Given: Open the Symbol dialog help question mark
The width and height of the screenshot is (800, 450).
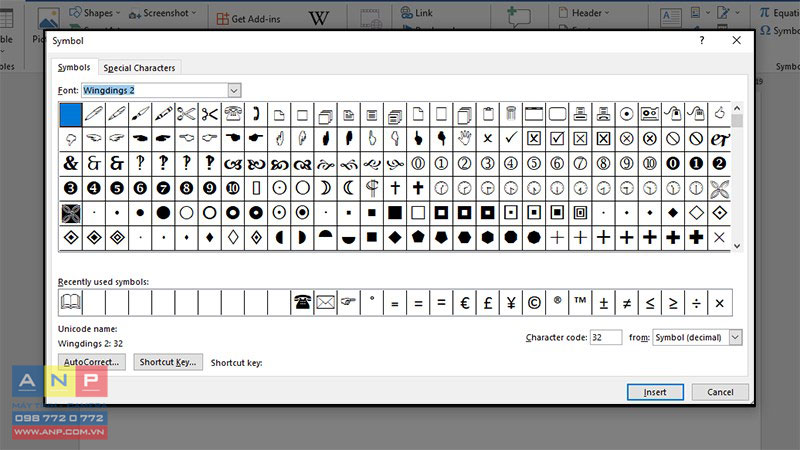Looking at the screenshot, I should click(702, 40).
